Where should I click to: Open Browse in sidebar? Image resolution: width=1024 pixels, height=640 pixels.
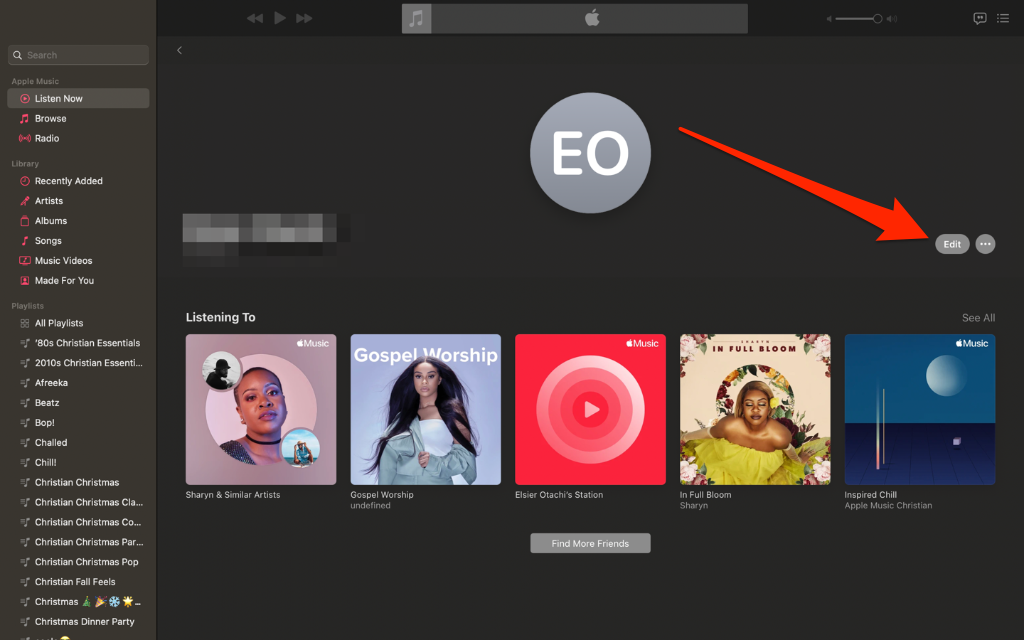pyautogui.click(x=78, y=118)
